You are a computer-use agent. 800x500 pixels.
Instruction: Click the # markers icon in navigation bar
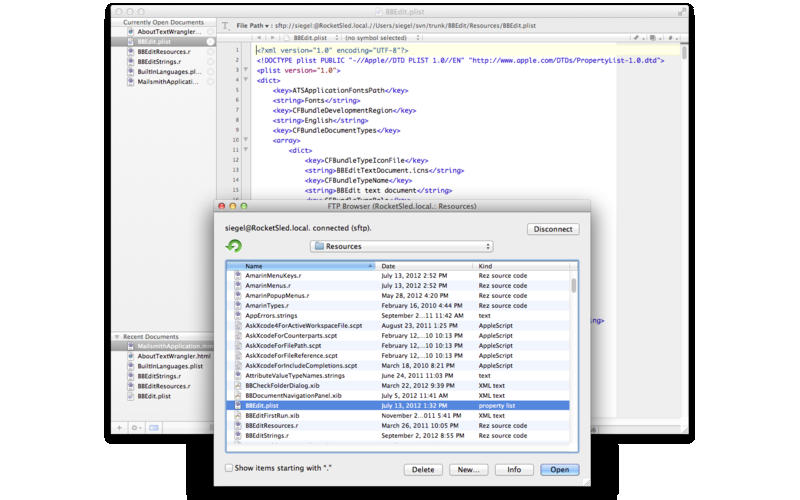(670, 38)
